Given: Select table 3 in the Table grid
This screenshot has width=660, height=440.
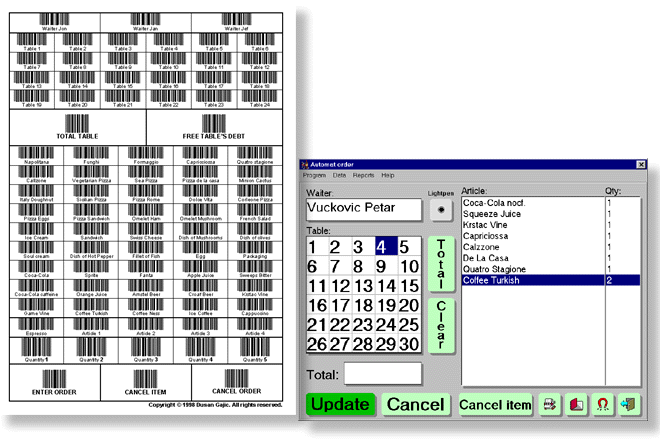Looking at the screenshot, I should click(363, 247).
